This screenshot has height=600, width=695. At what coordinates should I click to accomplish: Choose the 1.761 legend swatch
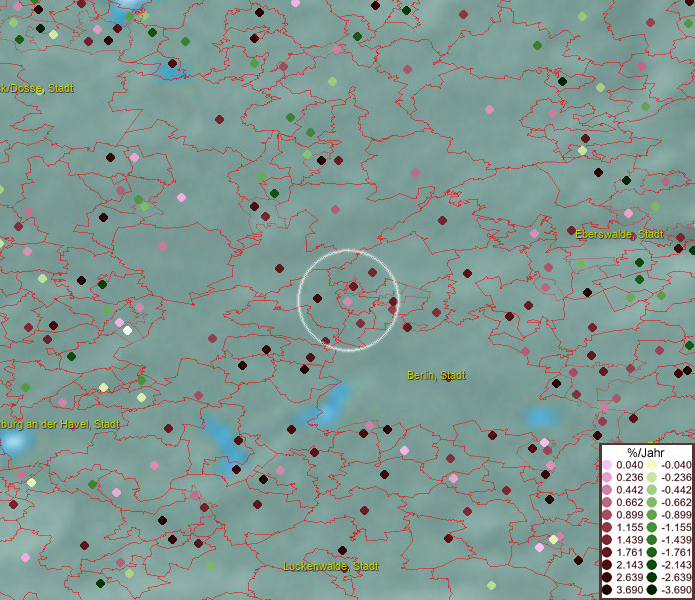(607, 553)
